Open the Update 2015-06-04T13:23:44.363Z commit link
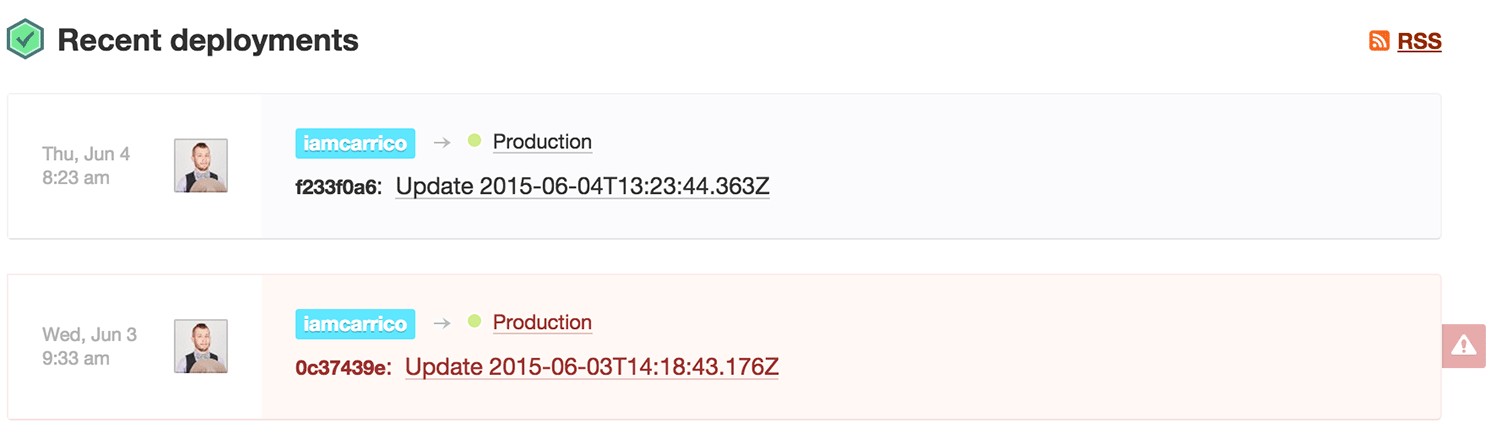 pos(582,186)
